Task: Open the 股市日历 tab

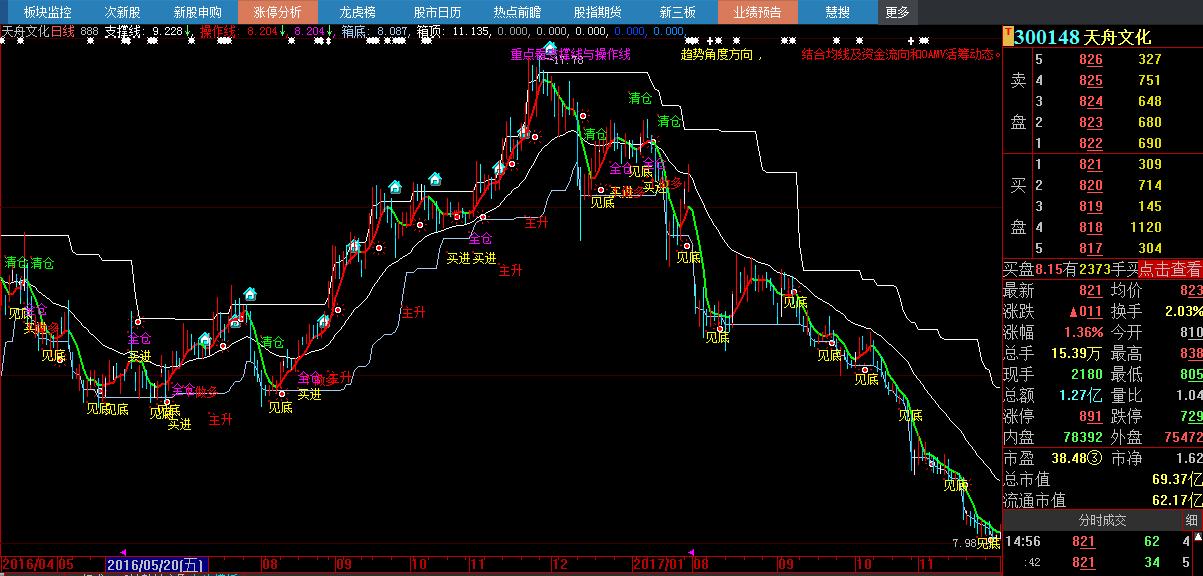Action: 437,12
